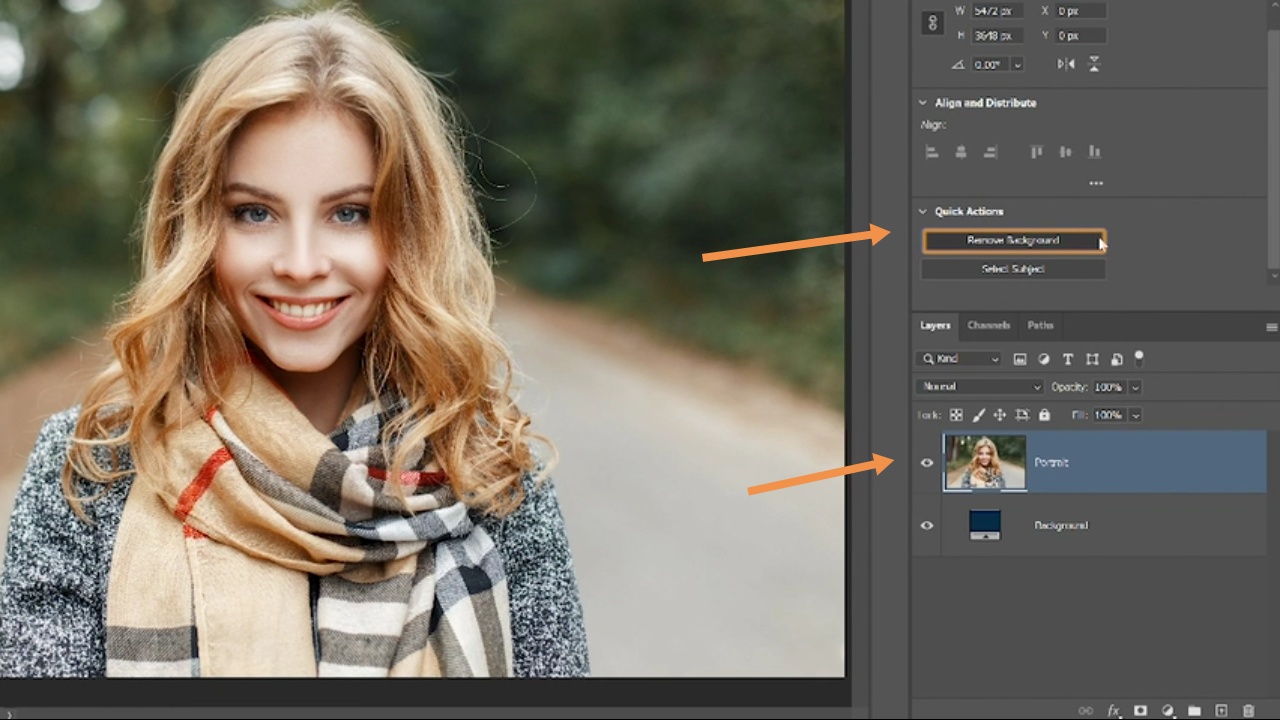
Task: Flip the layer horizontally
Action: [1066, 64]
